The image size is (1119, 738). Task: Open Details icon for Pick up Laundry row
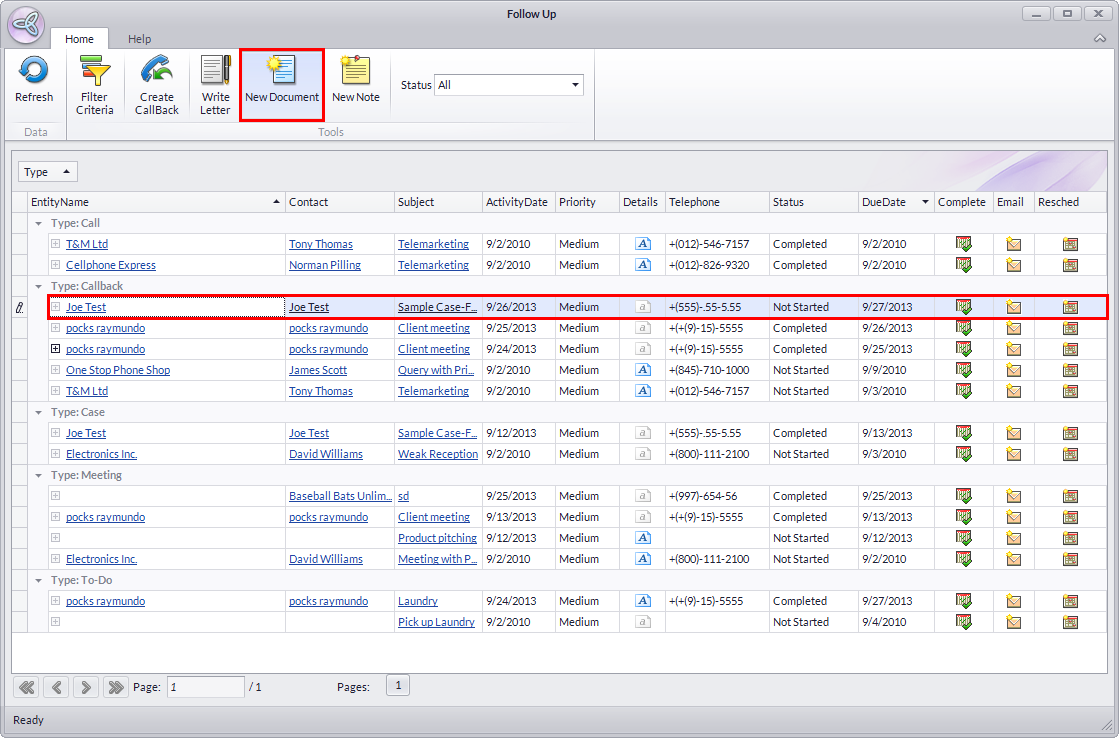coord(643,622)
